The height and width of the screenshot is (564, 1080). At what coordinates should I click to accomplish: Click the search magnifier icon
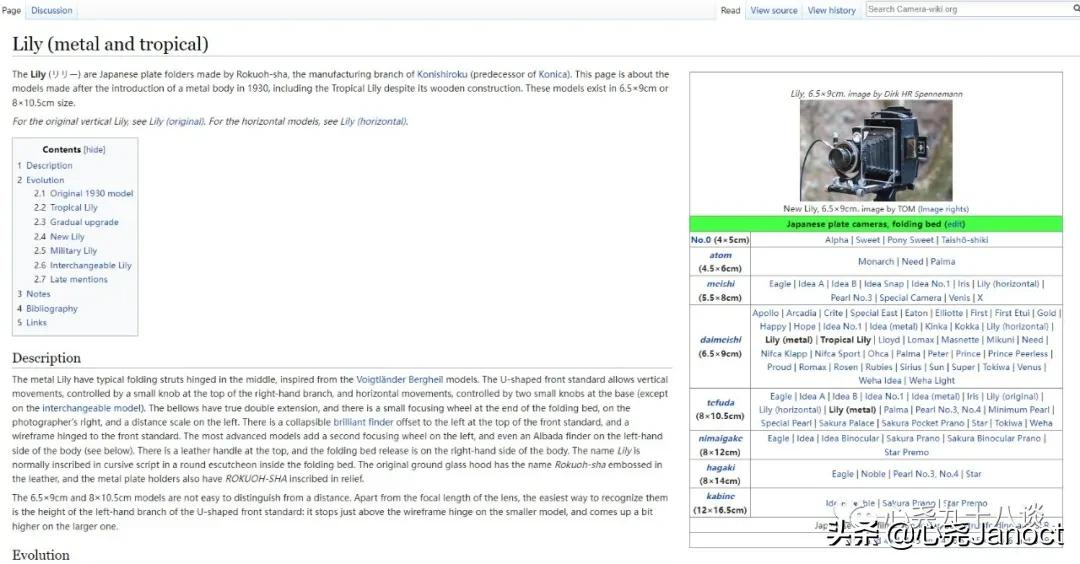(1076, 9)
